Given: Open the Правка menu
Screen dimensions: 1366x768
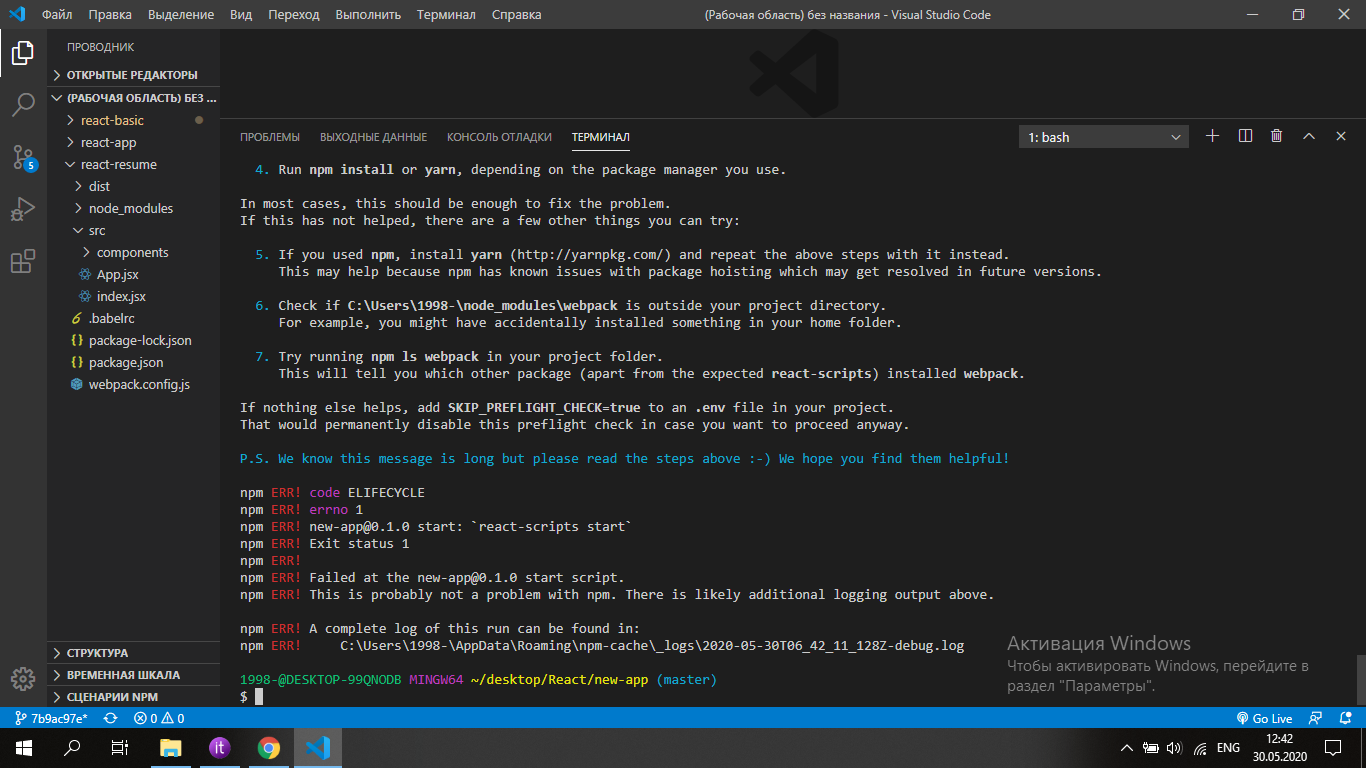Looking at the screenshot, I should (109, 14).
